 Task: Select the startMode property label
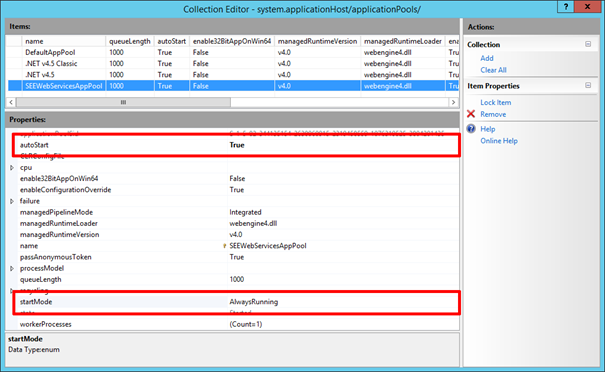coord(36,302)
